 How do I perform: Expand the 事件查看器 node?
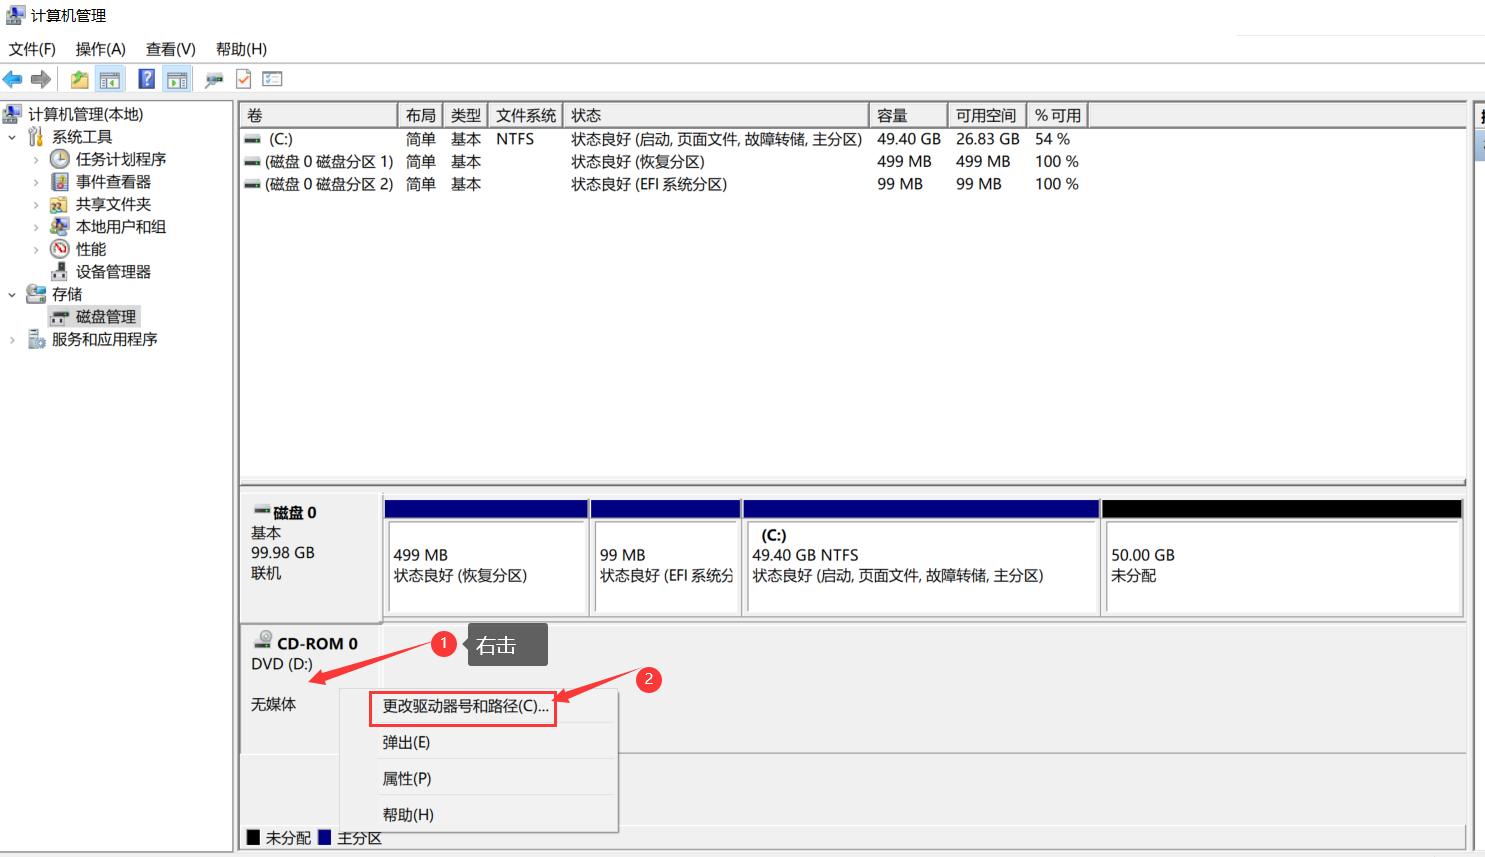pyautogui.click(x=36, y=182)
